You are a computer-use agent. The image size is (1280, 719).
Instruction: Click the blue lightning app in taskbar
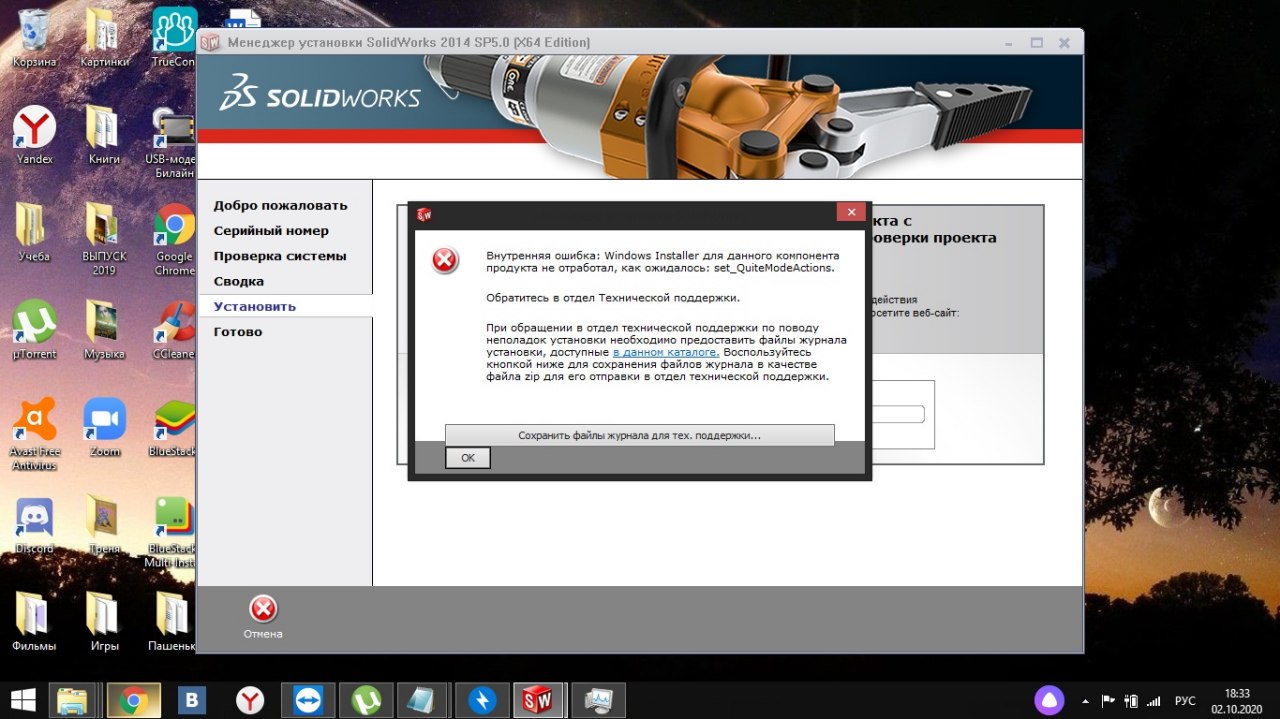[482, 700]
